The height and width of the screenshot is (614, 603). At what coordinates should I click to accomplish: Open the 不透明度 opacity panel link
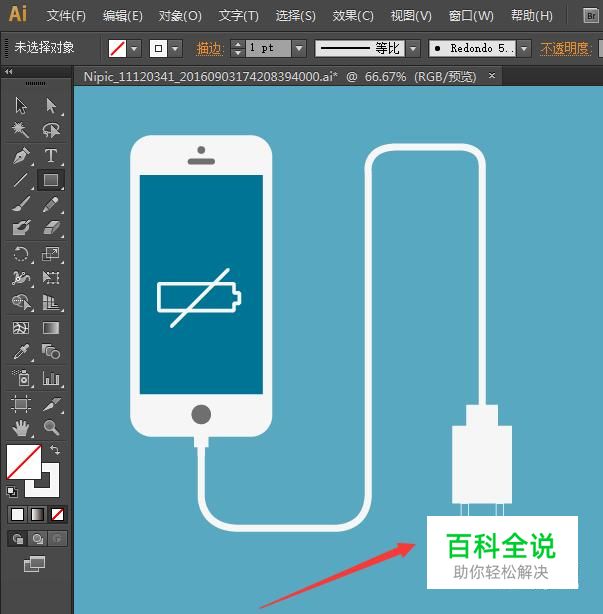point(565,49)
